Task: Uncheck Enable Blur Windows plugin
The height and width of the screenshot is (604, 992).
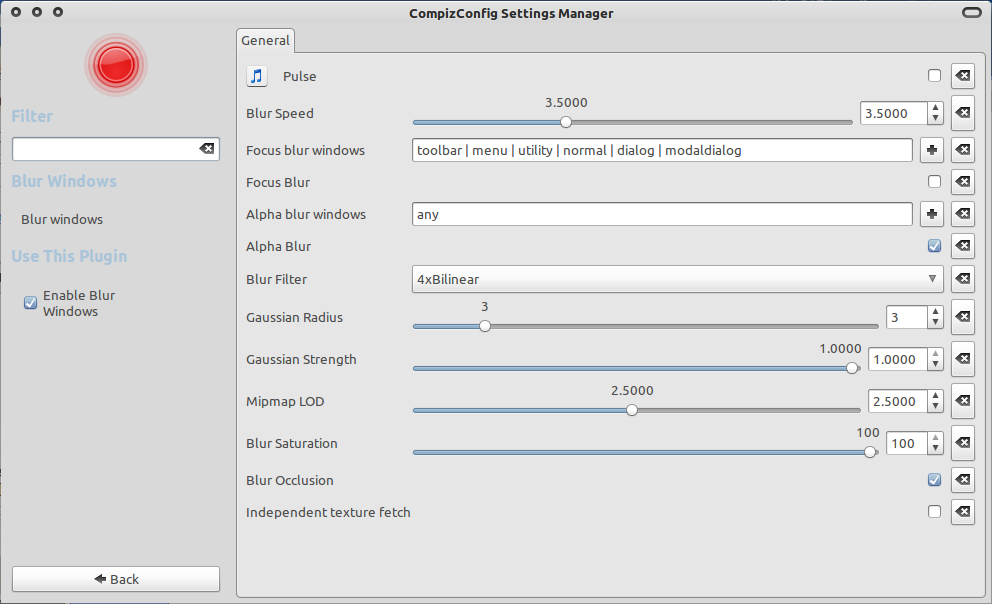Action: [x=30, y=303]
